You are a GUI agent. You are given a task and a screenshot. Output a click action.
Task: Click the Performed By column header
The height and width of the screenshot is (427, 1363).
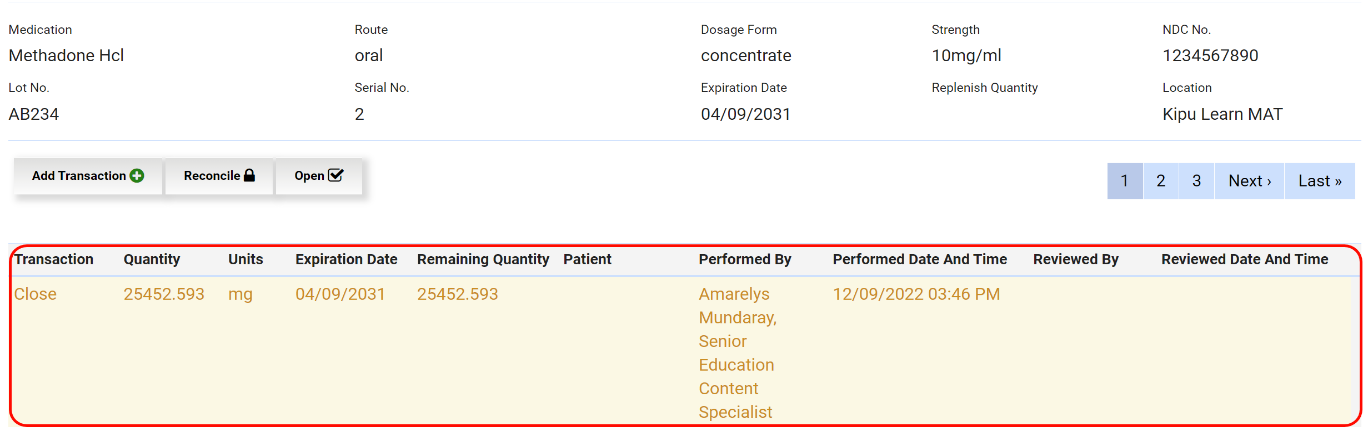(x=745, y=259)
